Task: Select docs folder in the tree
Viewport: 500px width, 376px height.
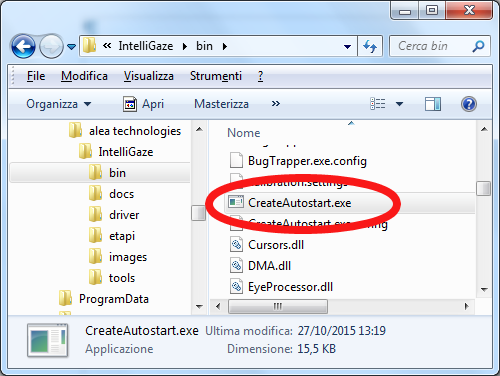Action: click(121, 194)
